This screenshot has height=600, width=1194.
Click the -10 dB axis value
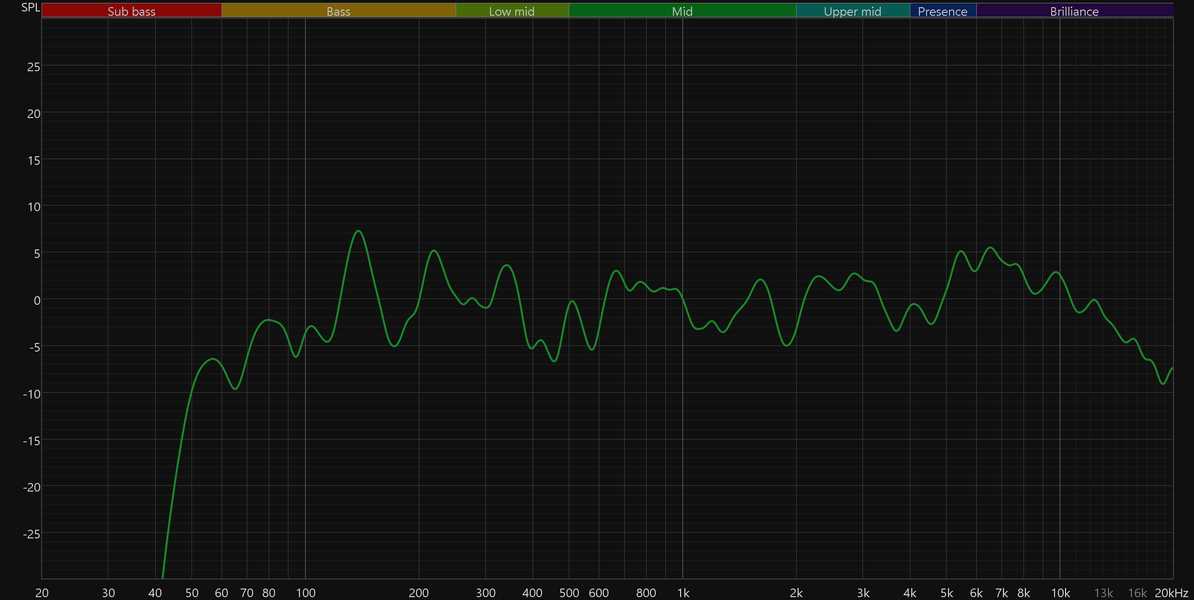pyautogui.click(x=31, y=394)
